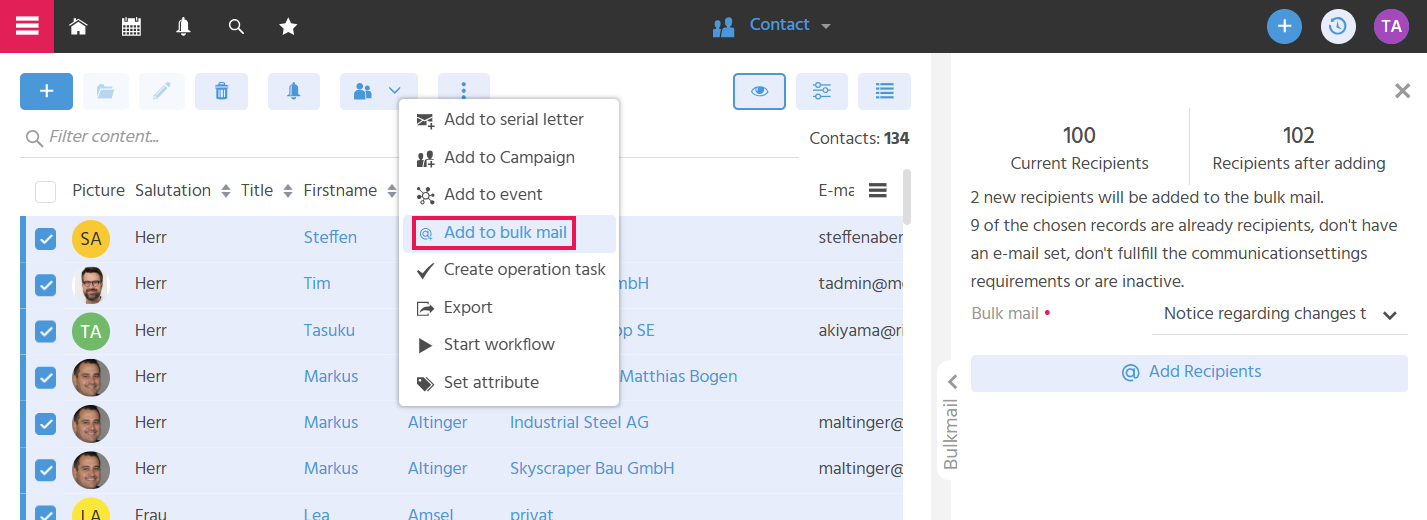Open Skyscraper Bau GmbH company link
This screenshot has height=520, width=1427.
592,469
